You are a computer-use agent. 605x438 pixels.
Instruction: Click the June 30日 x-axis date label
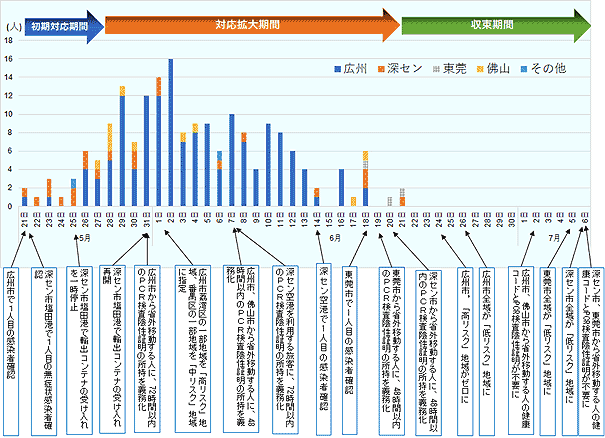[511, 218]
